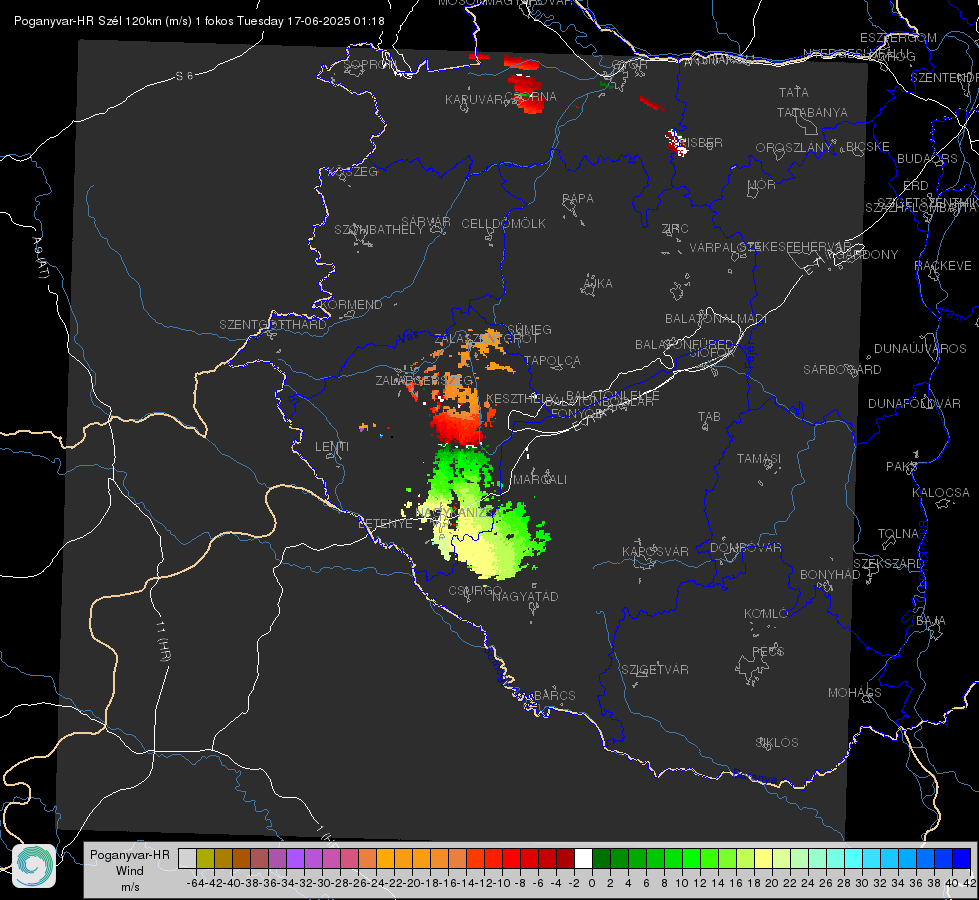Click the SZENTGOTTHARD city label
The height and width of the screenshot is (900, 979).
(x=273, y=325)
